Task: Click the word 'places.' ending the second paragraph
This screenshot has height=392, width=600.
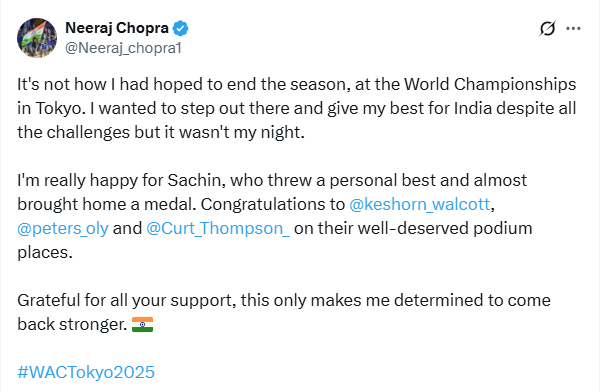Action: pos(45,253)
